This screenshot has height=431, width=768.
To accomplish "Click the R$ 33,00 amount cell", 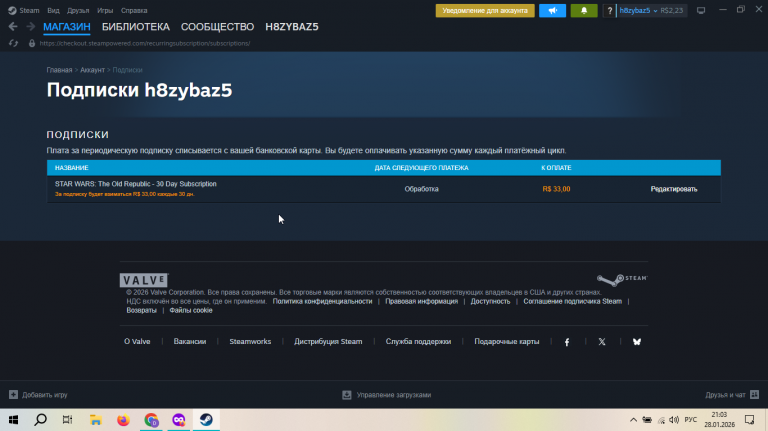I will click(556, 189).
